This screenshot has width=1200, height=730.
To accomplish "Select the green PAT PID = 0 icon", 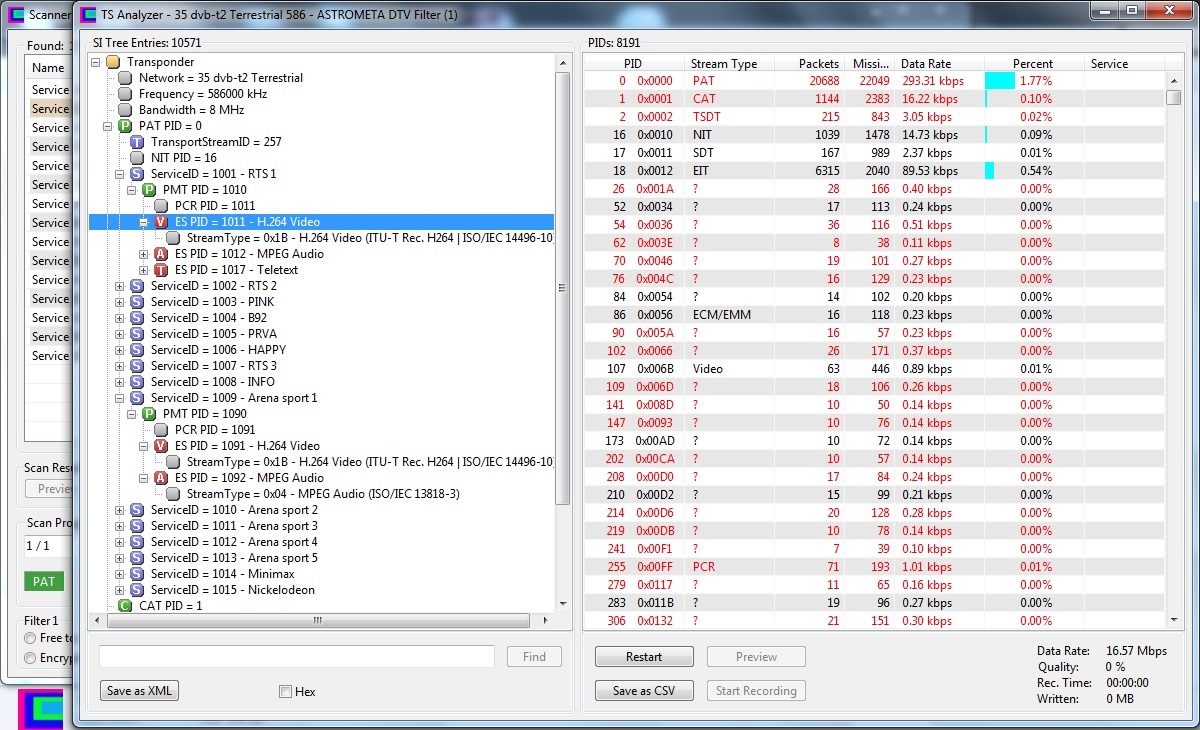I will click(125, 126).
